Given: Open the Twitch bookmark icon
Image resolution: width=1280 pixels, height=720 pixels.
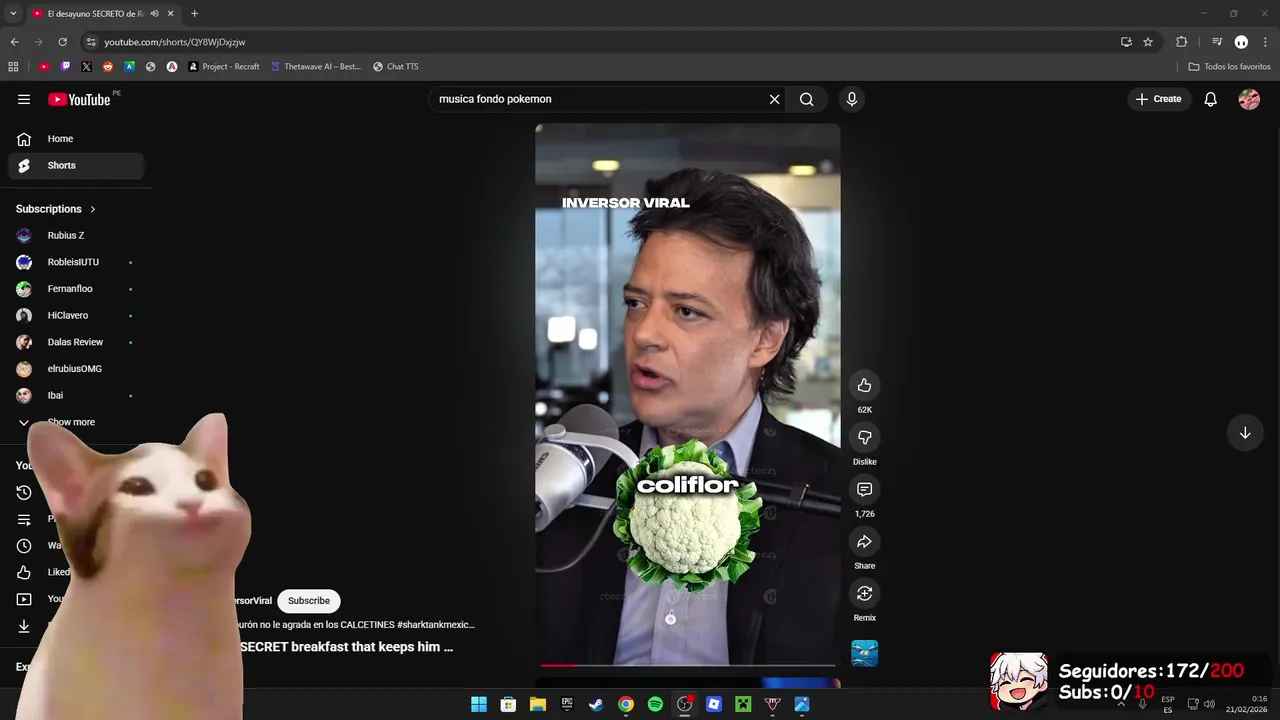Looking at the screenshot, I should [x=65, y=67].
